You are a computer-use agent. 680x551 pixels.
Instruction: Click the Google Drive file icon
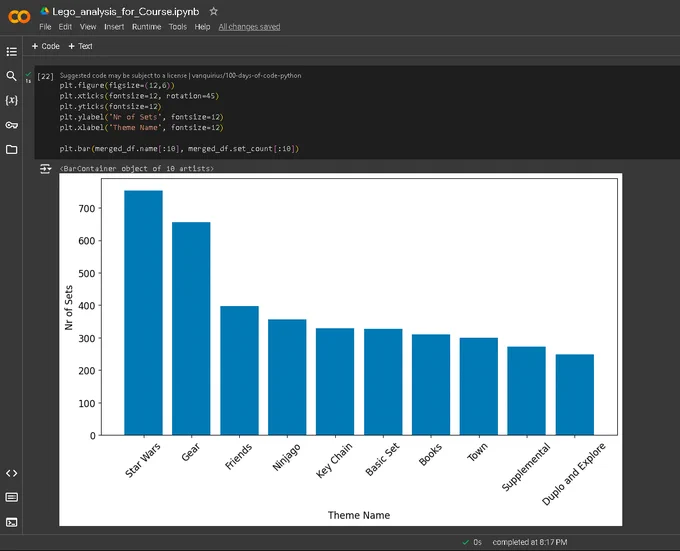44,11
